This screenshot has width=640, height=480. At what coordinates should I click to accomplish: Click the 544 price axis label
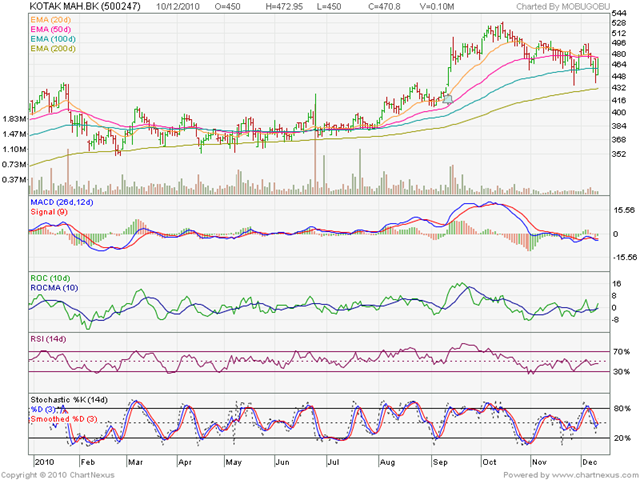(x=619, y=13)
